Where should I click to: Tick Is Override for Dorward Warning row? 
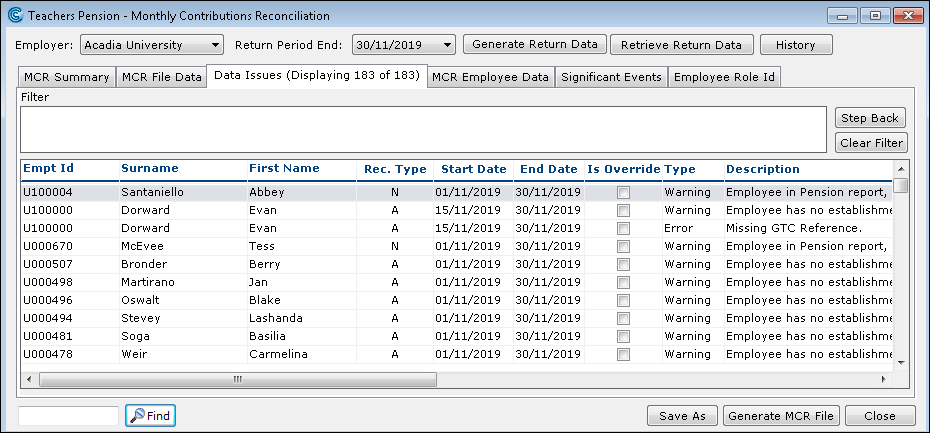coord(623,211)
